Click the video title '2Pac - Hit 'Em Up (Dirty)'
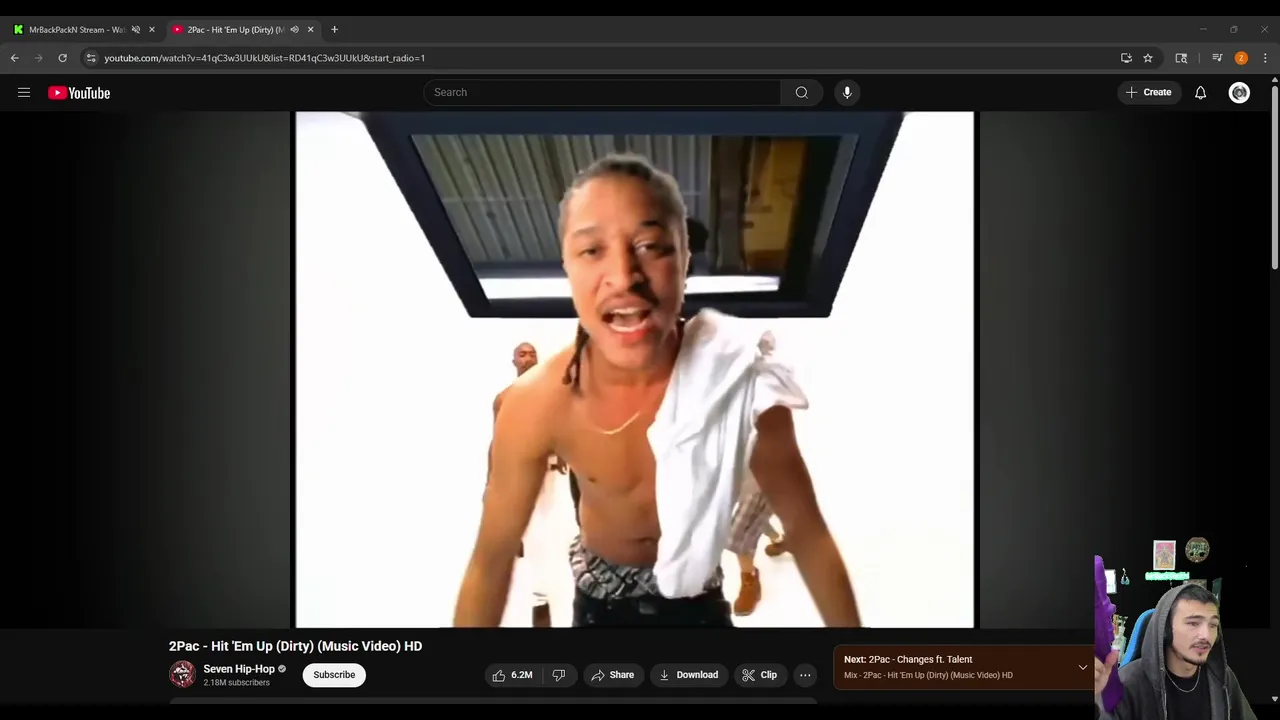1280x720 pixels. [295, 646]
